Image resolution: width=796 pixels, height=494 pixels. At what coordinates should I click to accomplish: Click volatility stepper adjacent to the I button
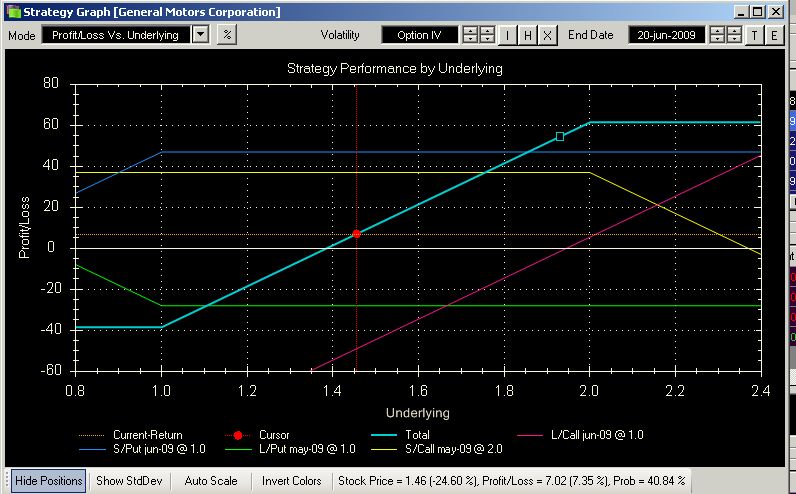487,35
